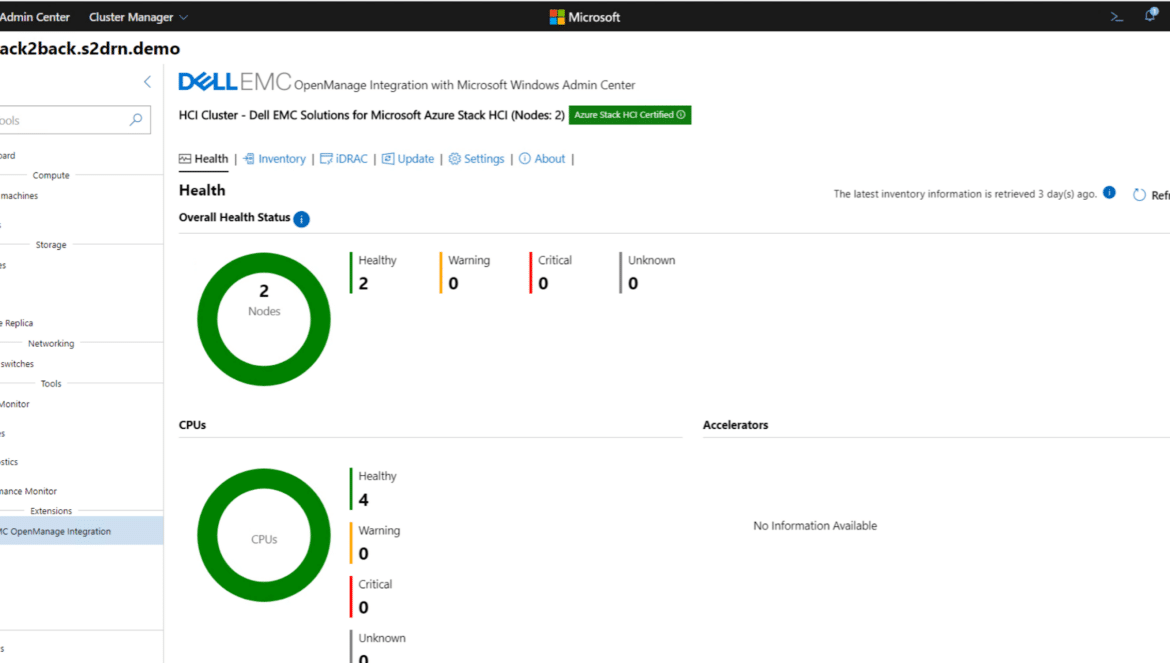
Task: Open Dell EMC OpenManage Integration sidebar item
Action: click(81, 531)
